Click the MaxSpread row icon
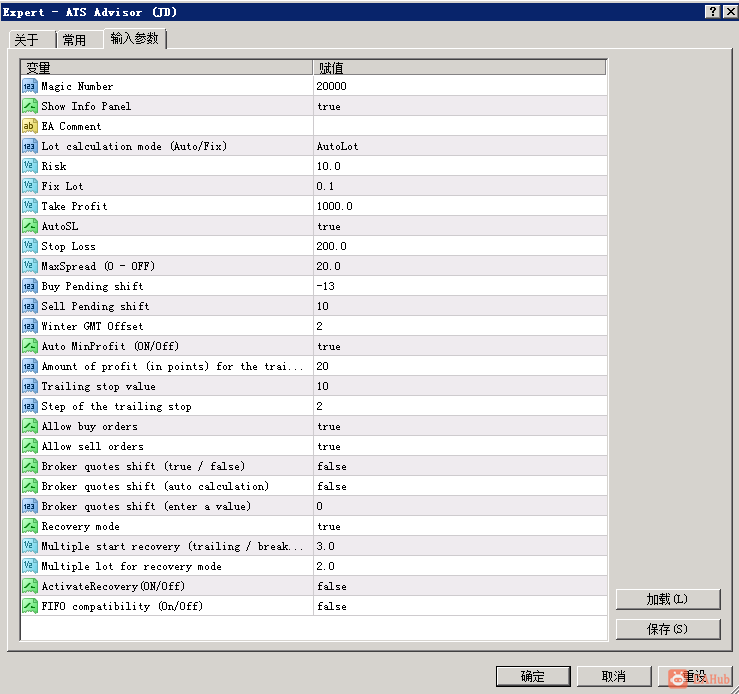The width and height of the screenshot is (739, 694). [29, 266]
